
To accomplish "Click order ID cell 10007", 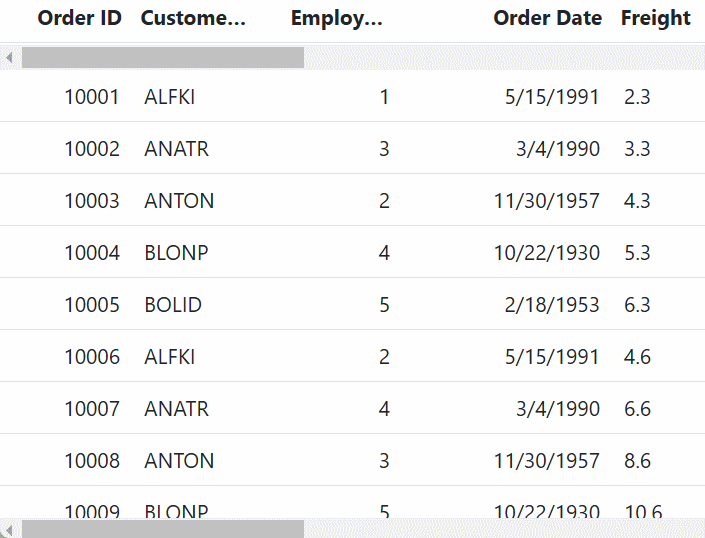I will click(92, 409).
